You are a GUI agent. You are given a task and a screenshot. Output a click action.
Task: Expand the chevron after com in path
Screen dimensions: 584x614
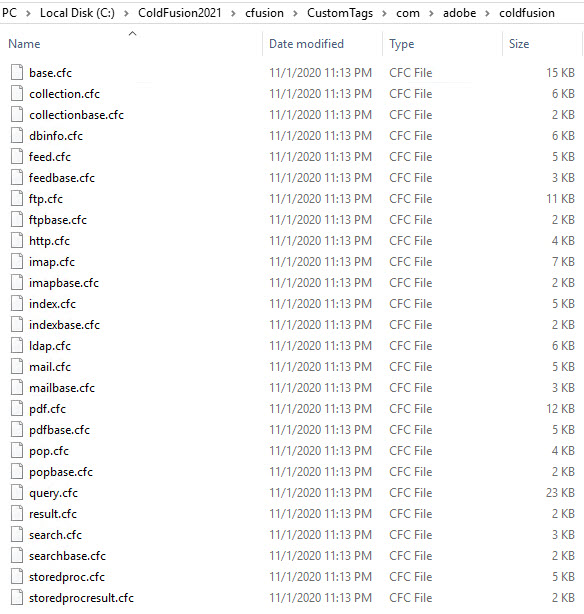coord(431,13)
